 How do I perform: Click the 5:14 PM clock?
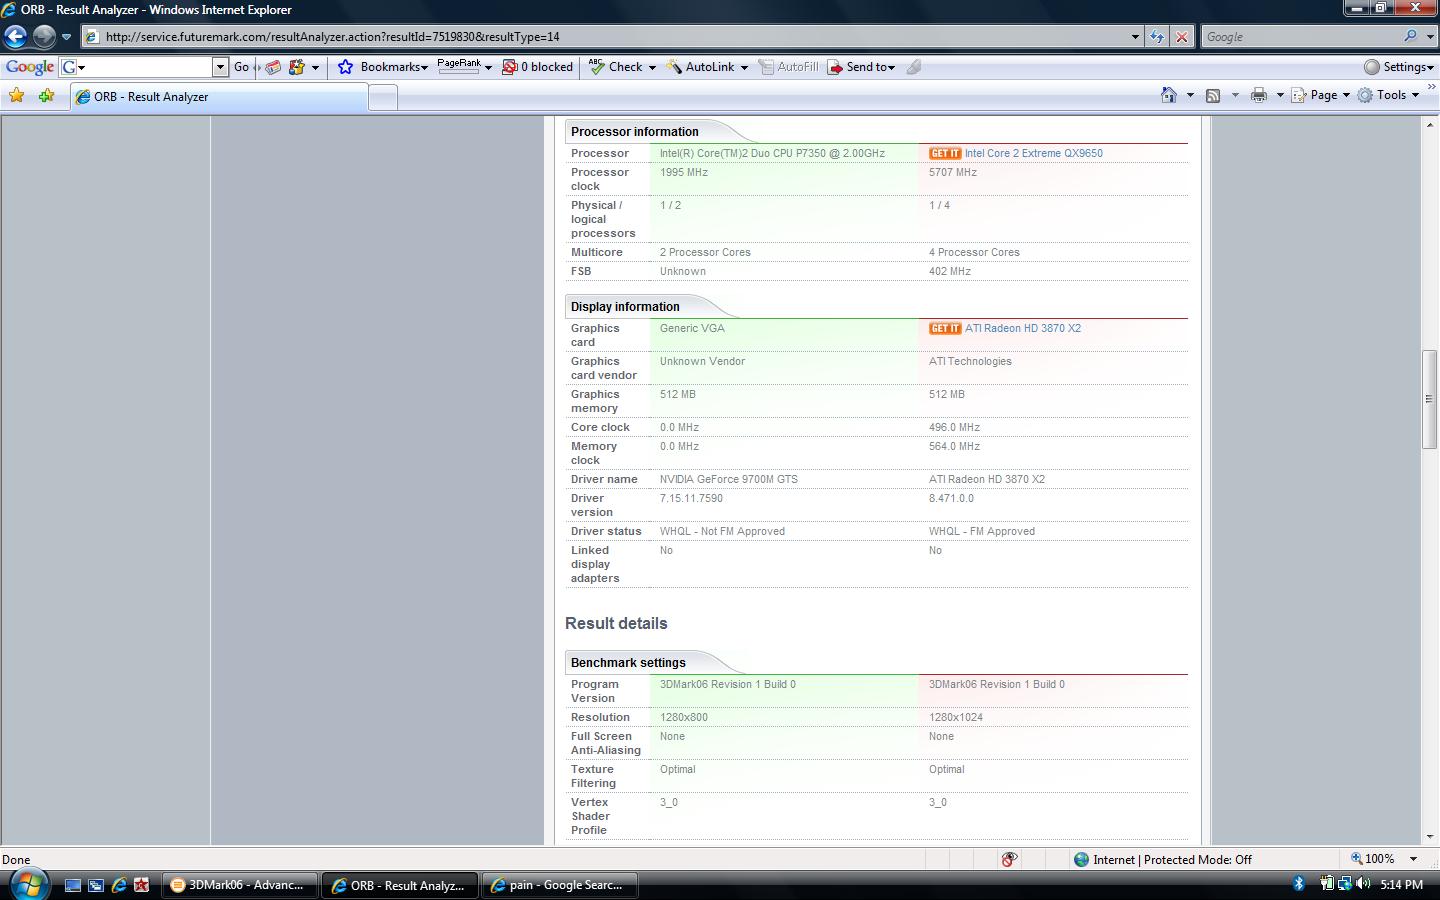(1401, 885)
